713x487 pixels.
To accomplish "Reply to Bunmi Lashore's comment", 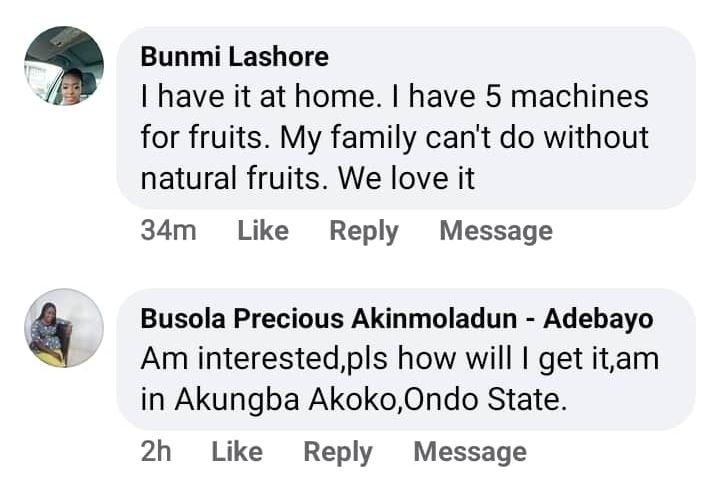I will (364, 231).
